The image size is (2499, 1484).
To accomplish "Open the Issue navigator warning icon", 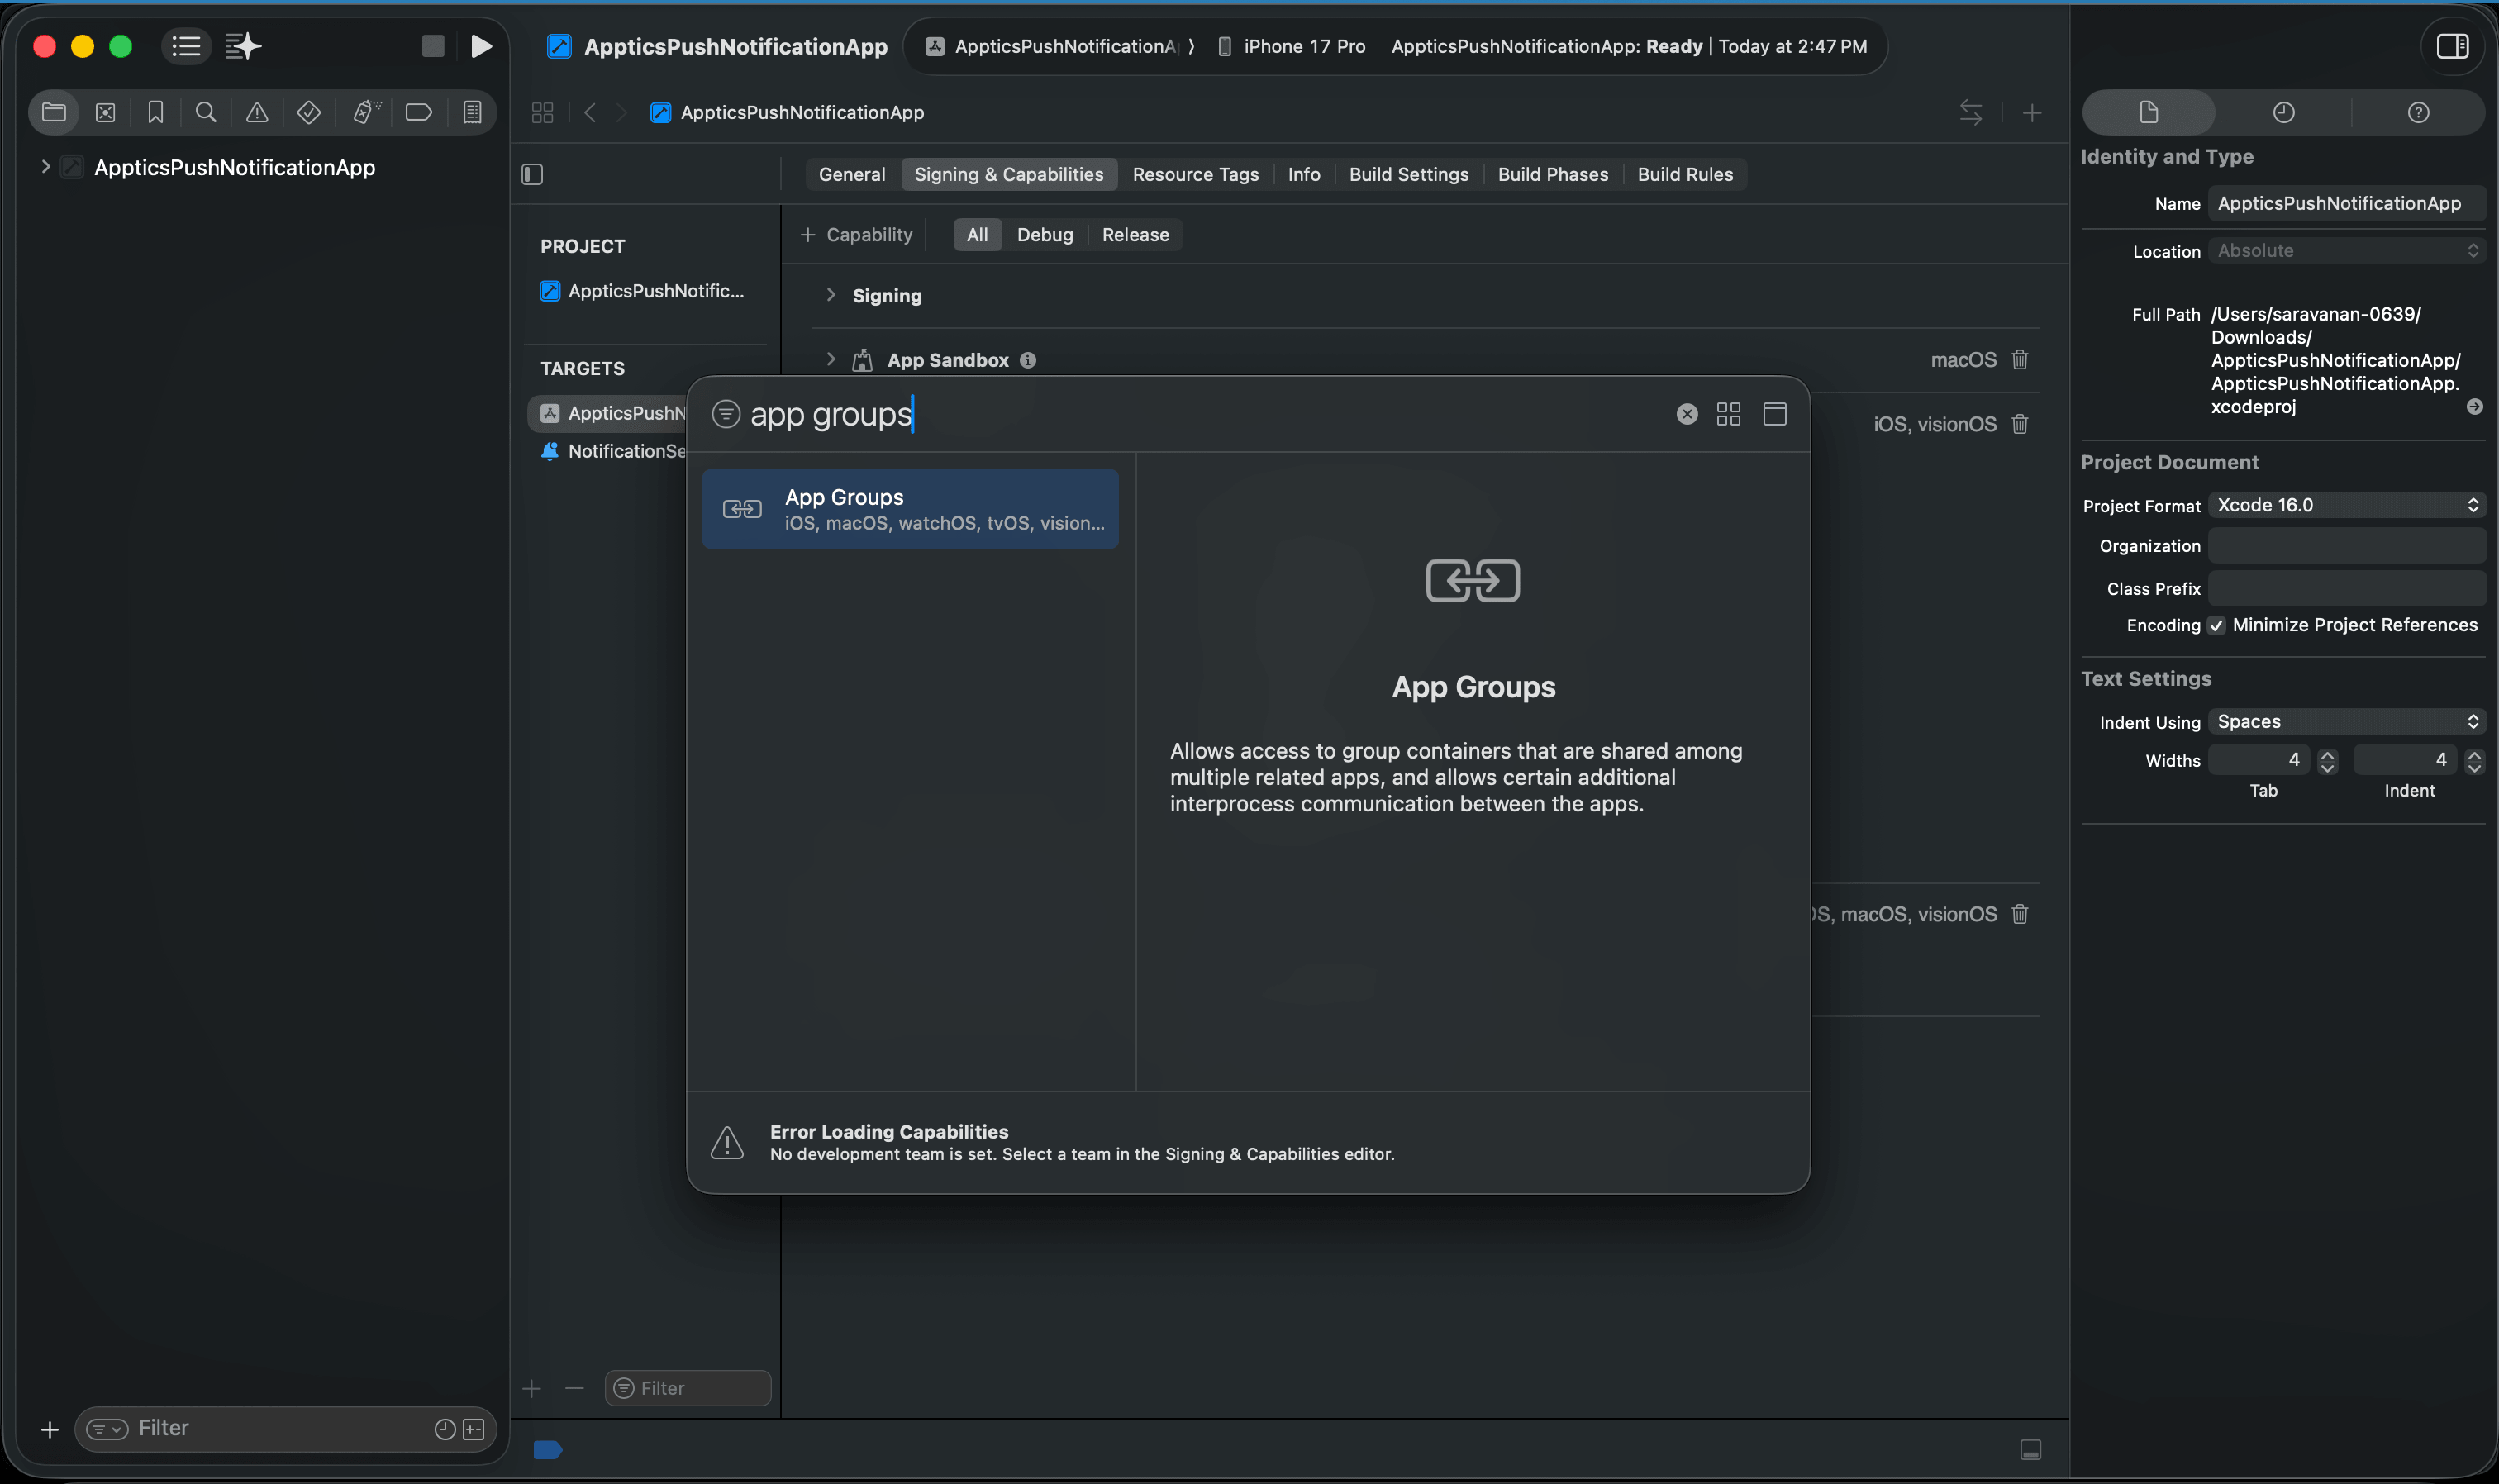I will coord(257,112).
